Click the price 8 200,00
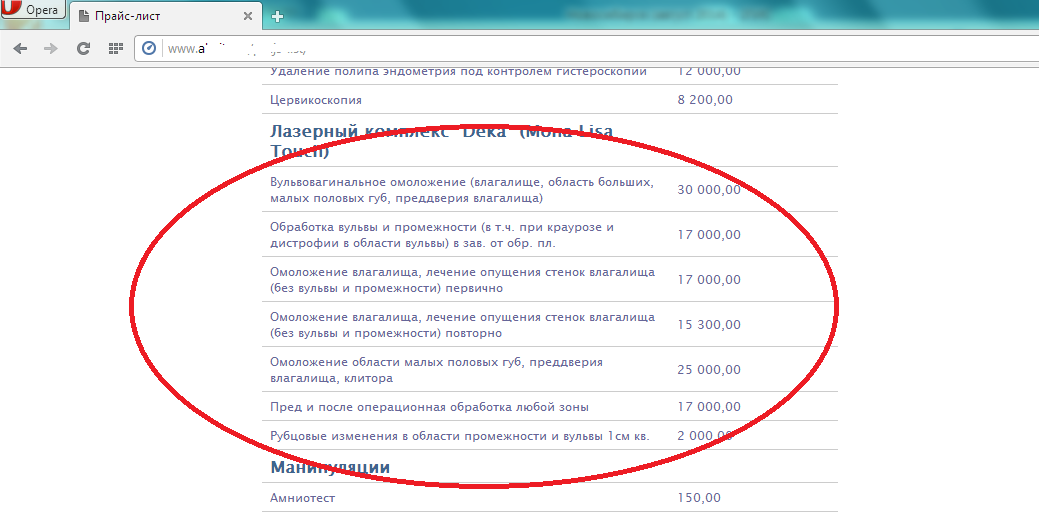 705,100
